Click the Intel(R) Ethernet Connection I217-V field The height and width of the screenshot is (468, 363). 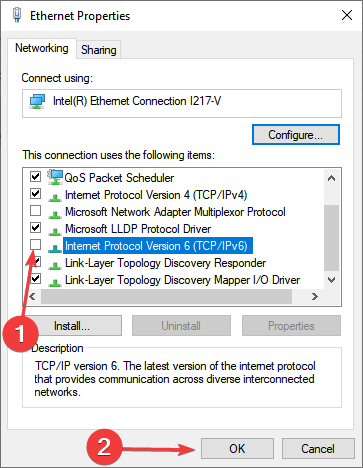(182, 103)
